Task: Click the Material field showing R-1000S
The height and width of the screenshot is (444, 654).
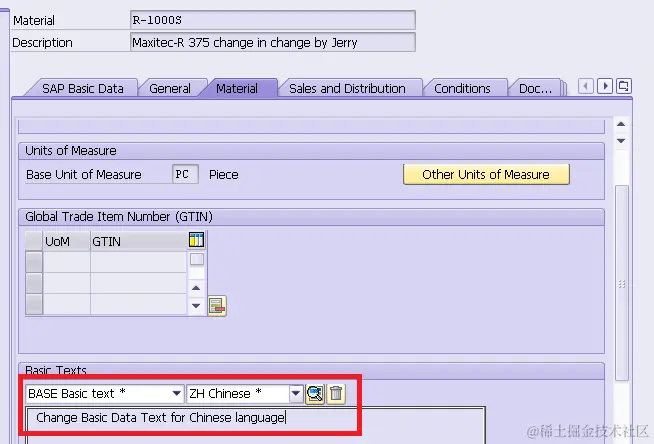Action: (273, 20)
